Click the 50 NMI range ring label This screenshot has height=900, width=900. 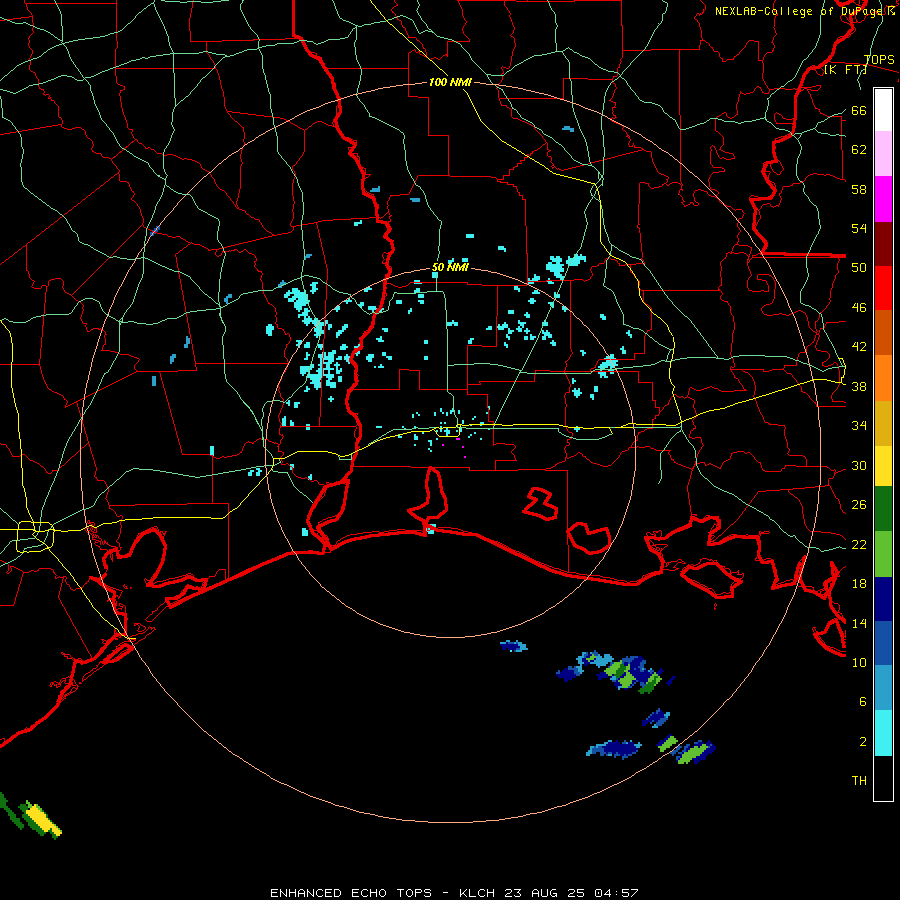point(450,267)
